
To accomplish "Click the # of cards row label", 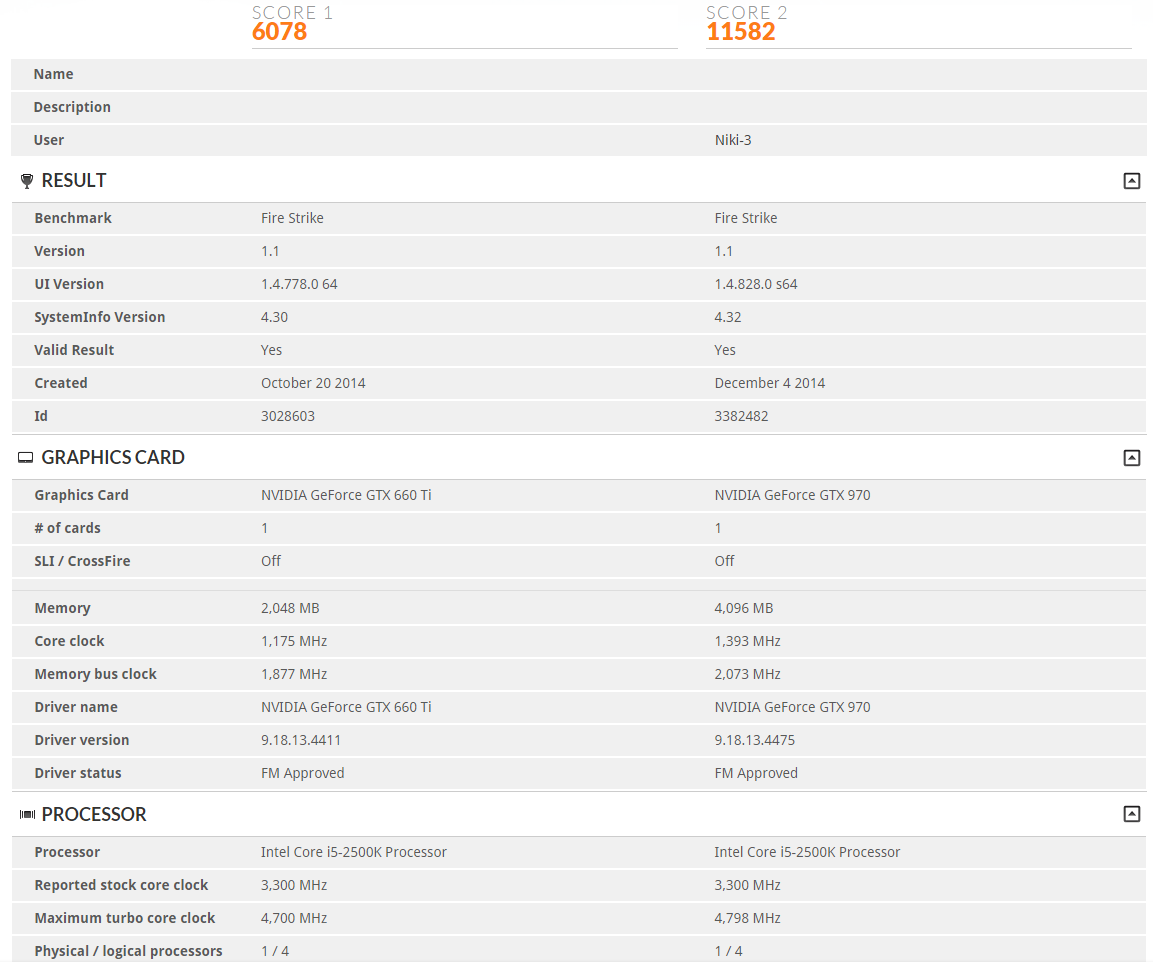I will tap(68, 528).
